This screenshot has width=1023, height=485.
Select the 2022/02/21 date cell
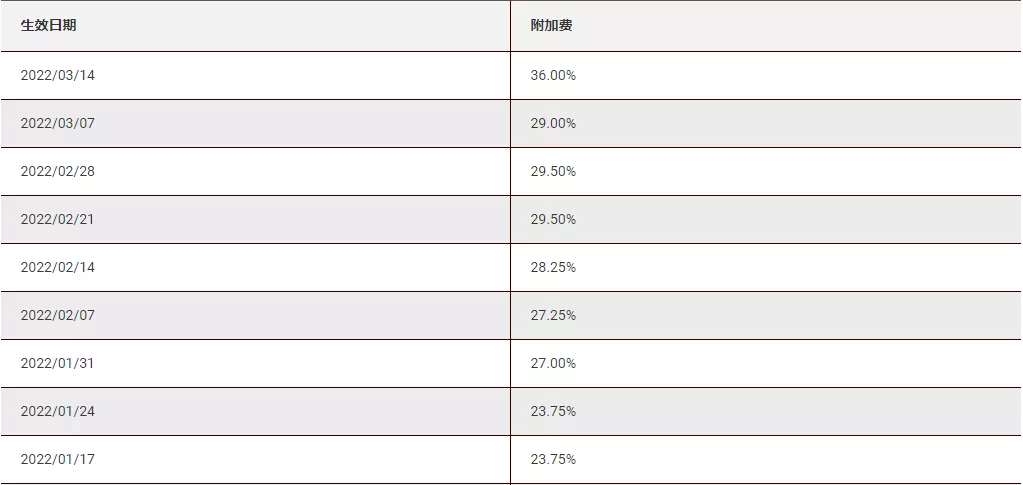58,219
